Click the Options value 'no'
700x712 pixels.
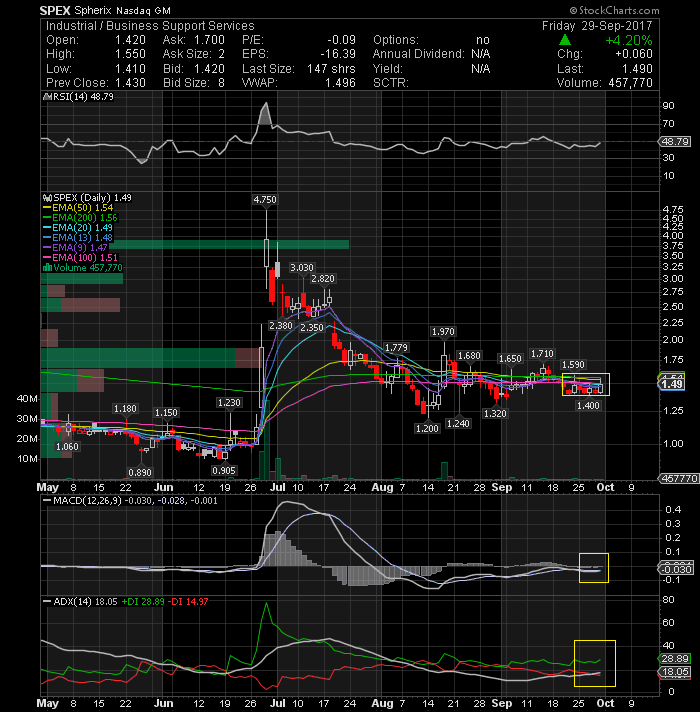click(x=483, y=40)
